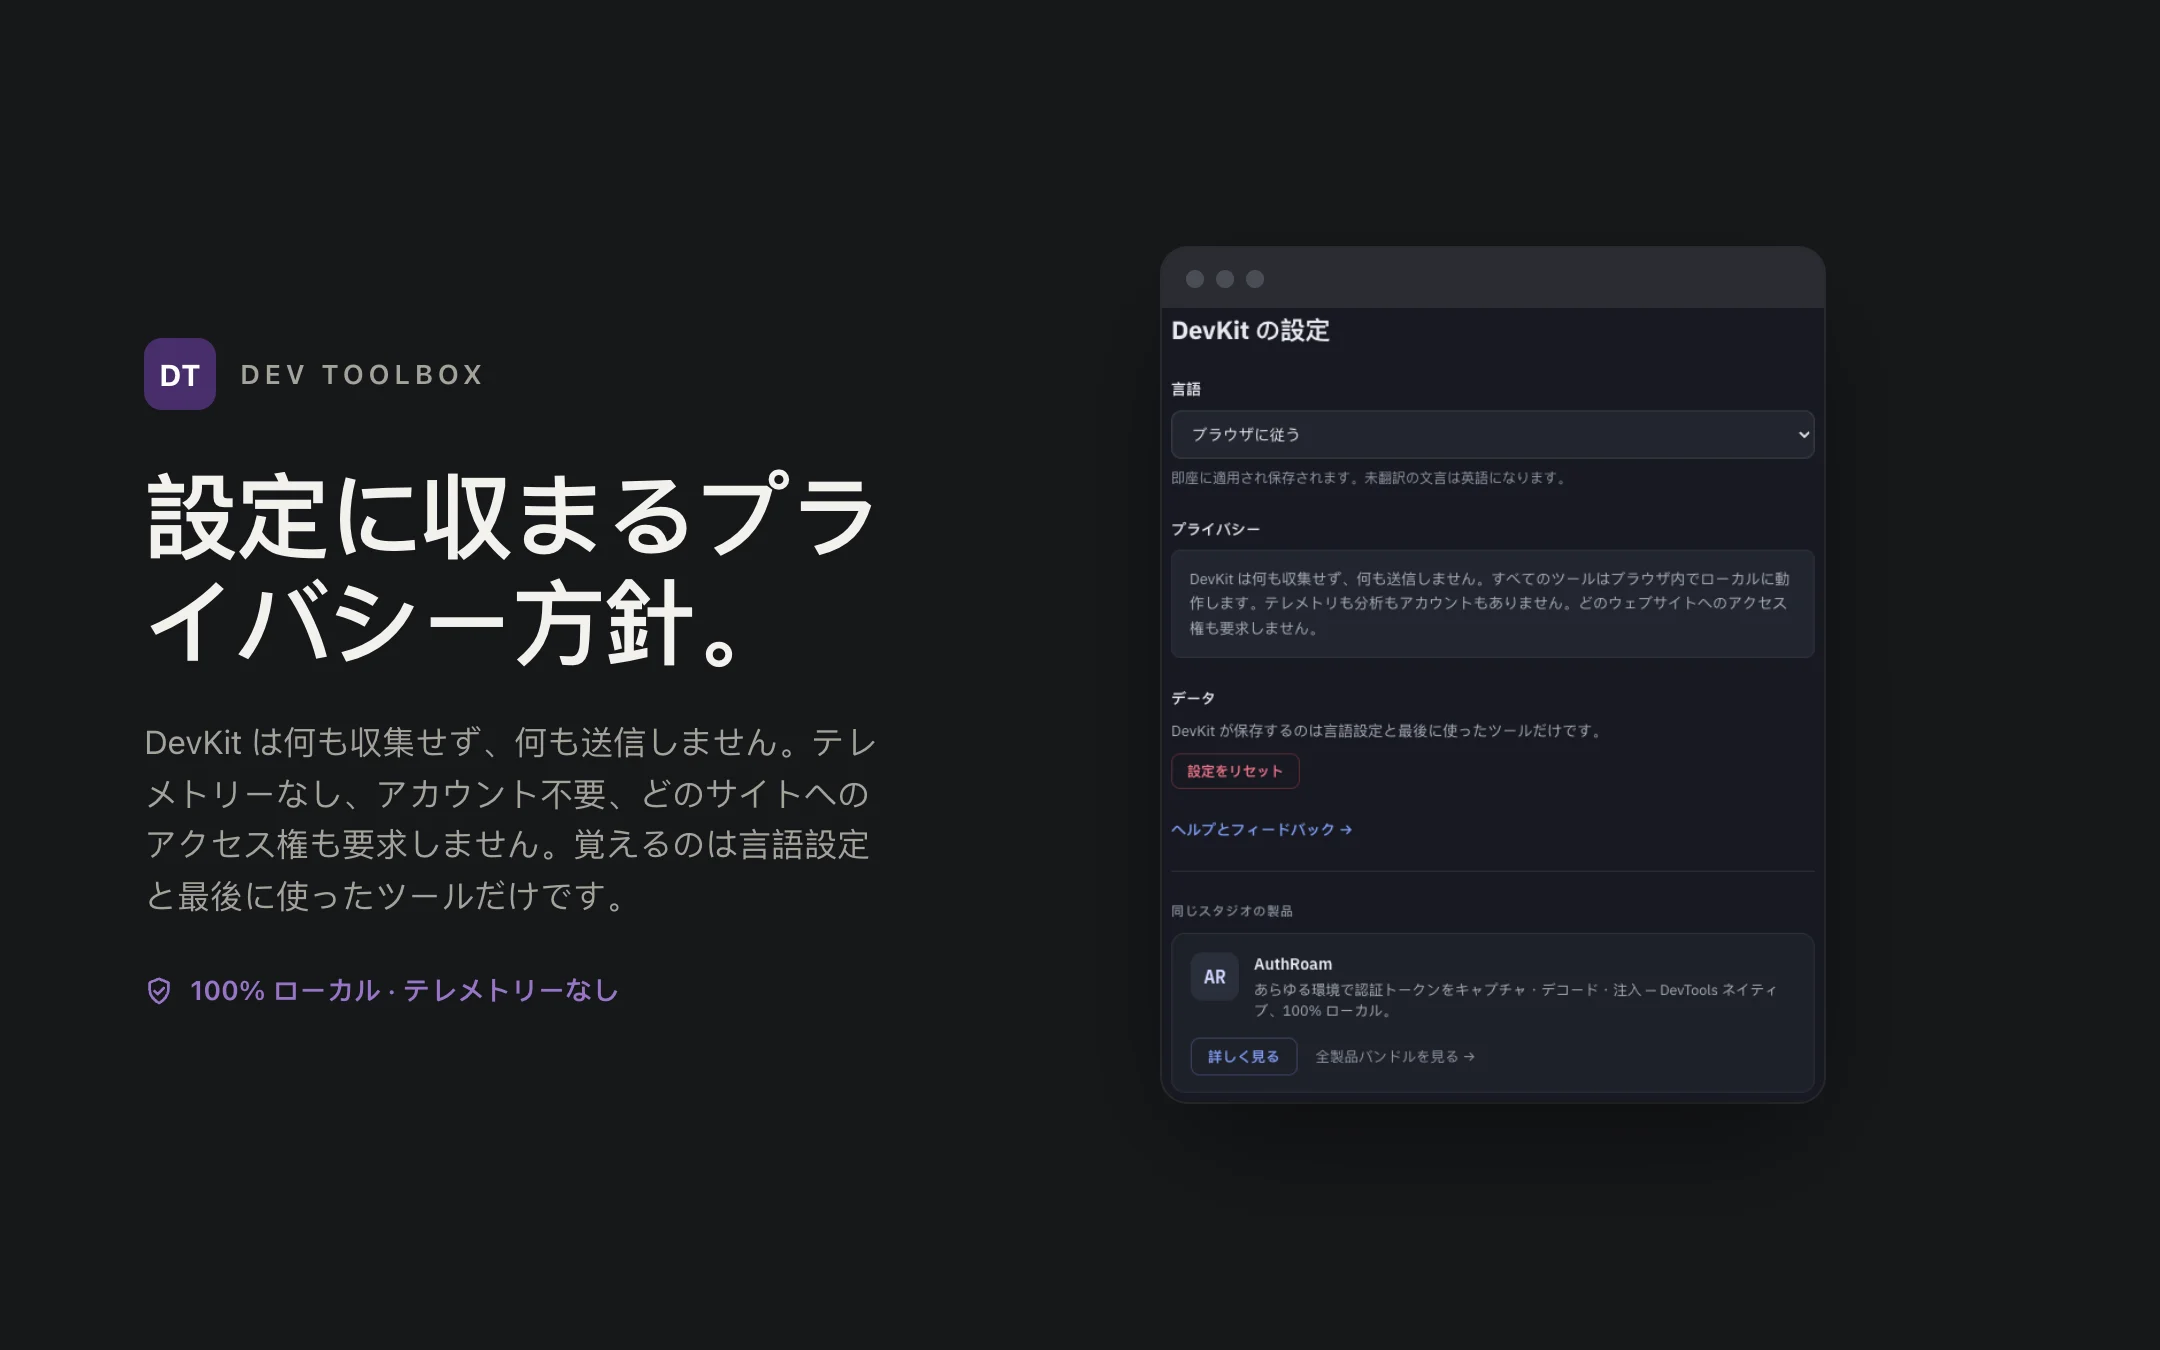Click the AR AuthRoam product icon
Viewport: 2160px width, 1350px height.
tap(1214, 977)
